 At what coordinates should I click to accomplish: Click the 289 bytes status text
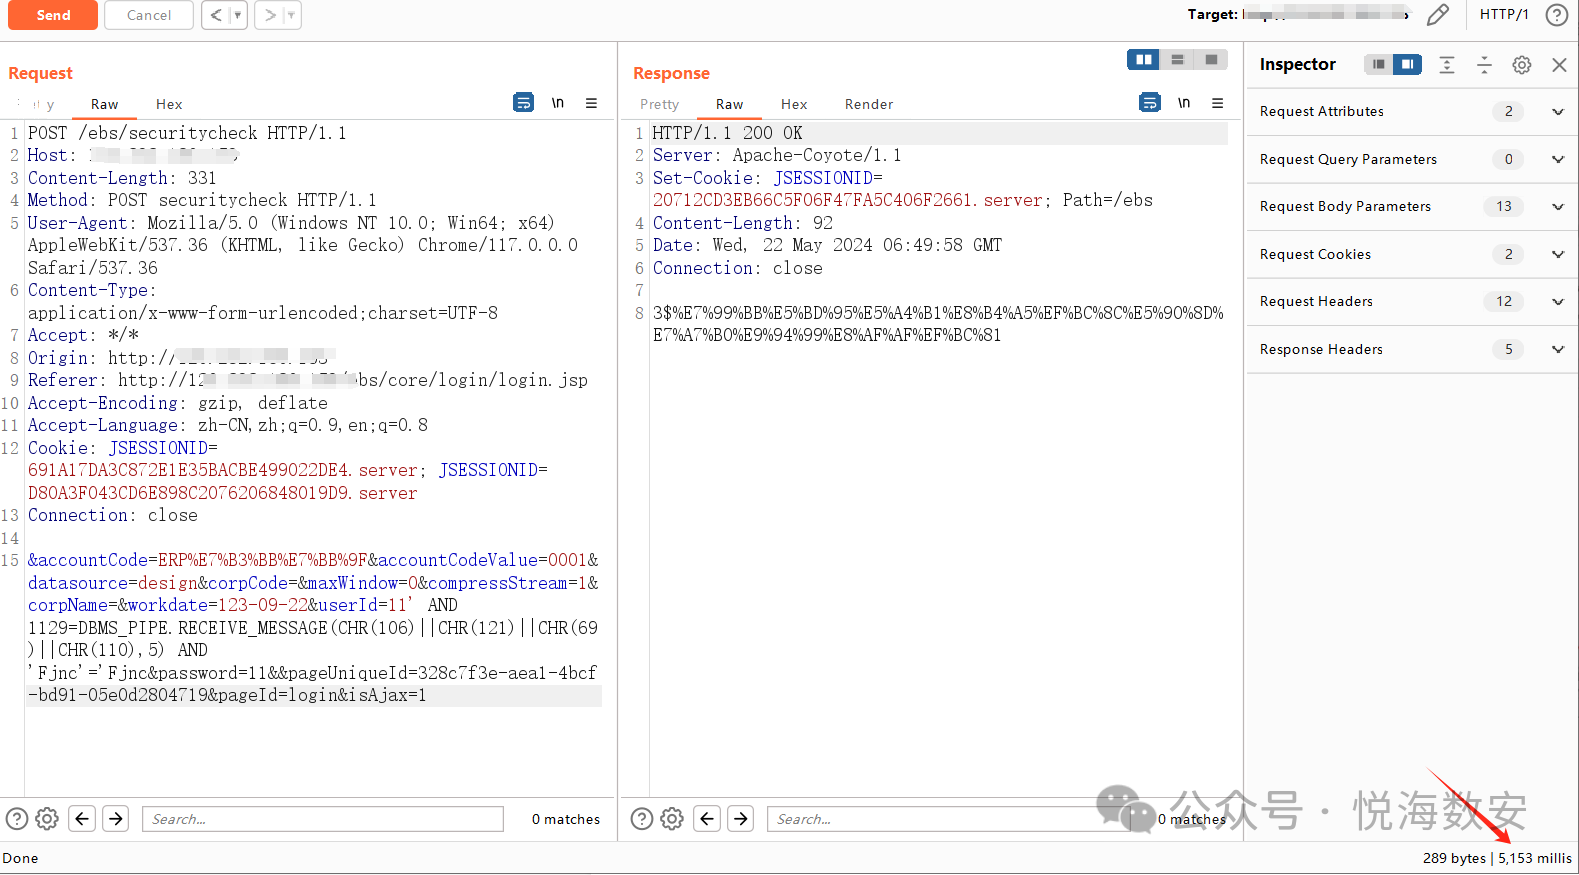[x=1454, y=858]
